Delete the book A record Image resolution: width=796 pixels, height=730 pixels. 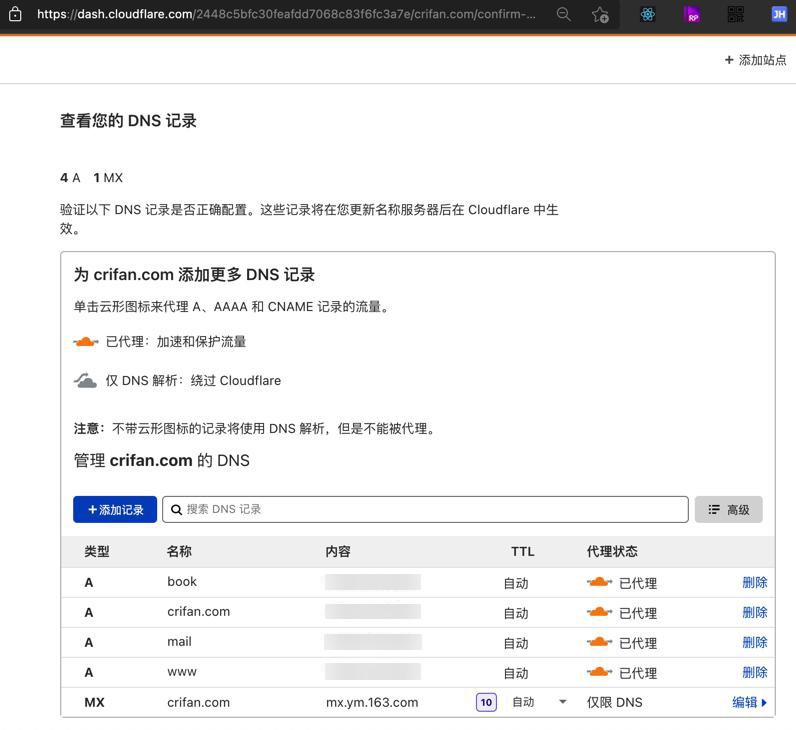tap(755, 582)
